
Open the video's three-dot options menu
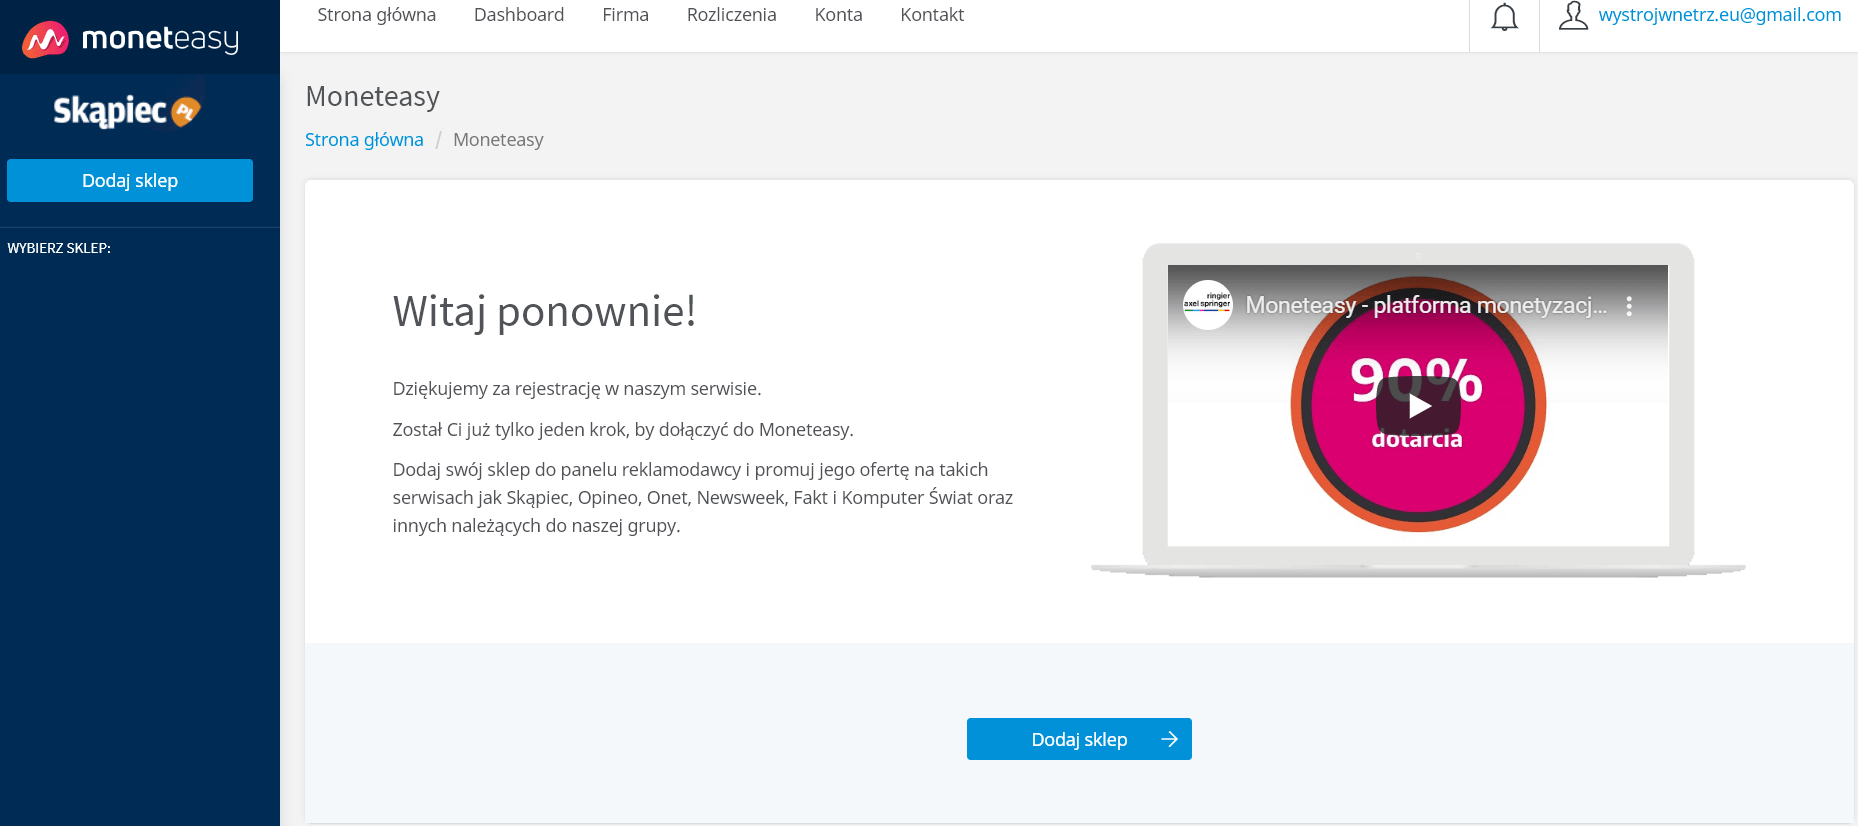pyautogui.click(x=1629, y=306)
